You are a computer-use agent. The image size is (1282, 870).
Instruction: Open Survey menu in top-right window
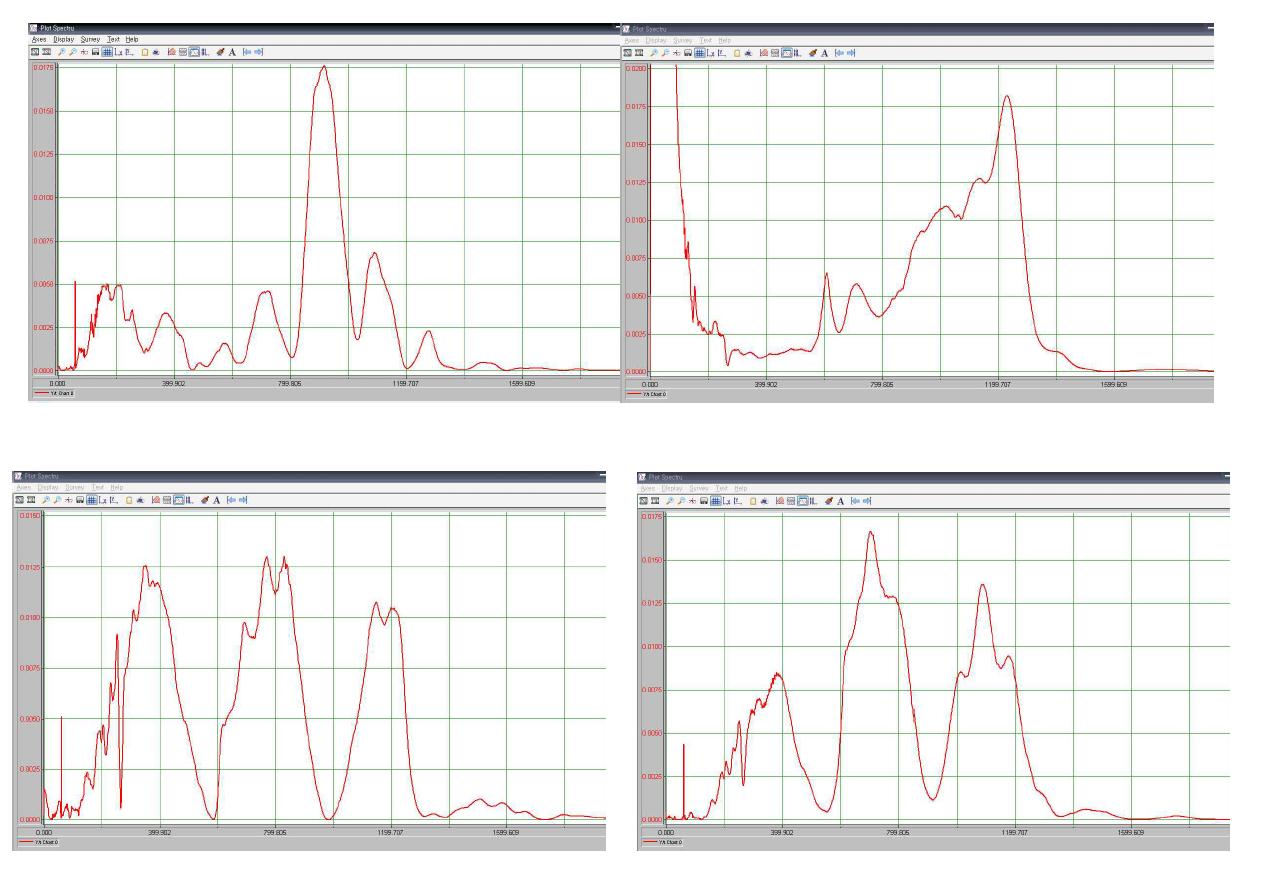(x=683, y=40)
